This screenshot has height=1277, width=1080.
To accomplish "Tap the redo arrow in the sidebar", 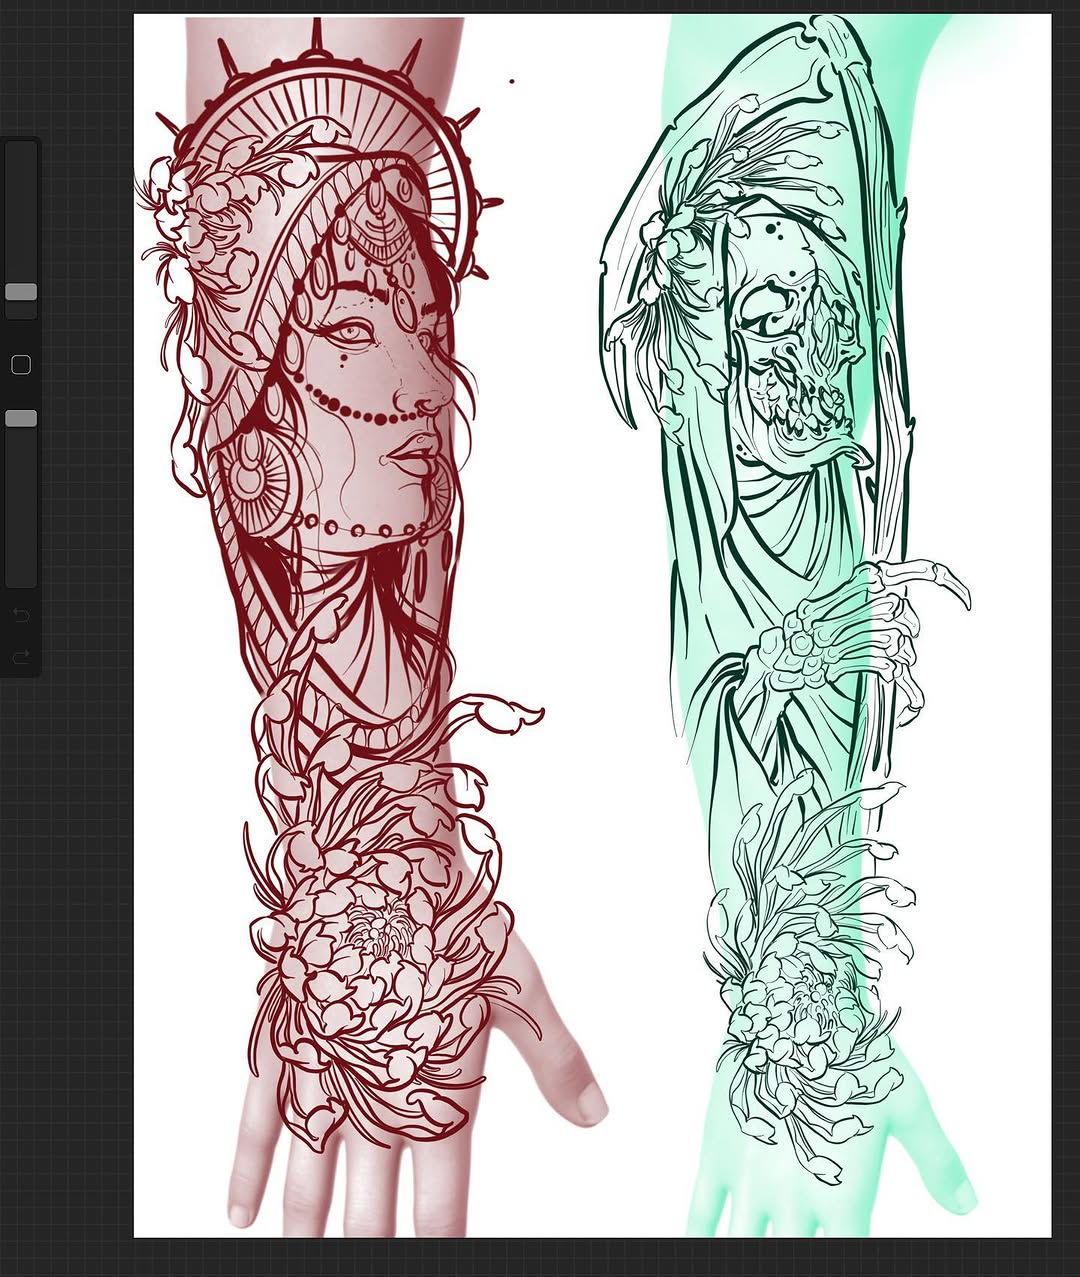I will point(21,657).
